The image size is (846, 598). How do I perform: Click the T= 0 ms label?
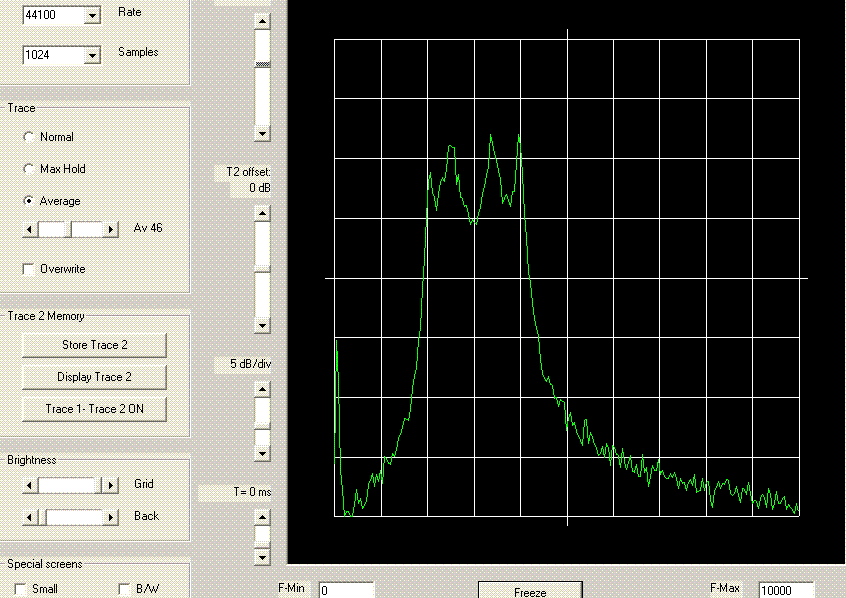coord(252,492)
